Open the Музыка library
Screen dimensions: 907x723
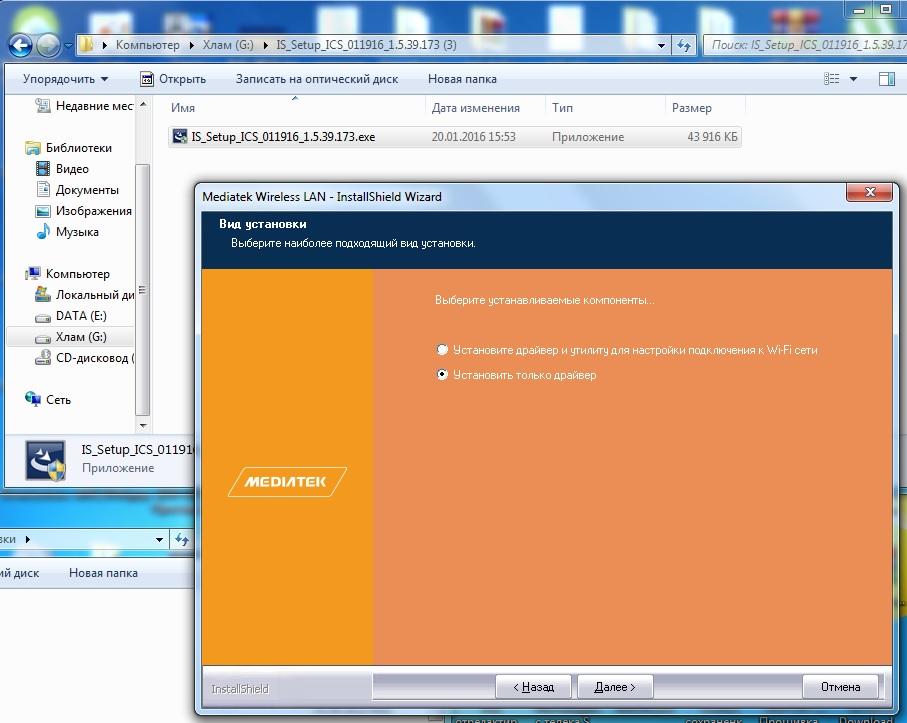[x=68, y=232]
